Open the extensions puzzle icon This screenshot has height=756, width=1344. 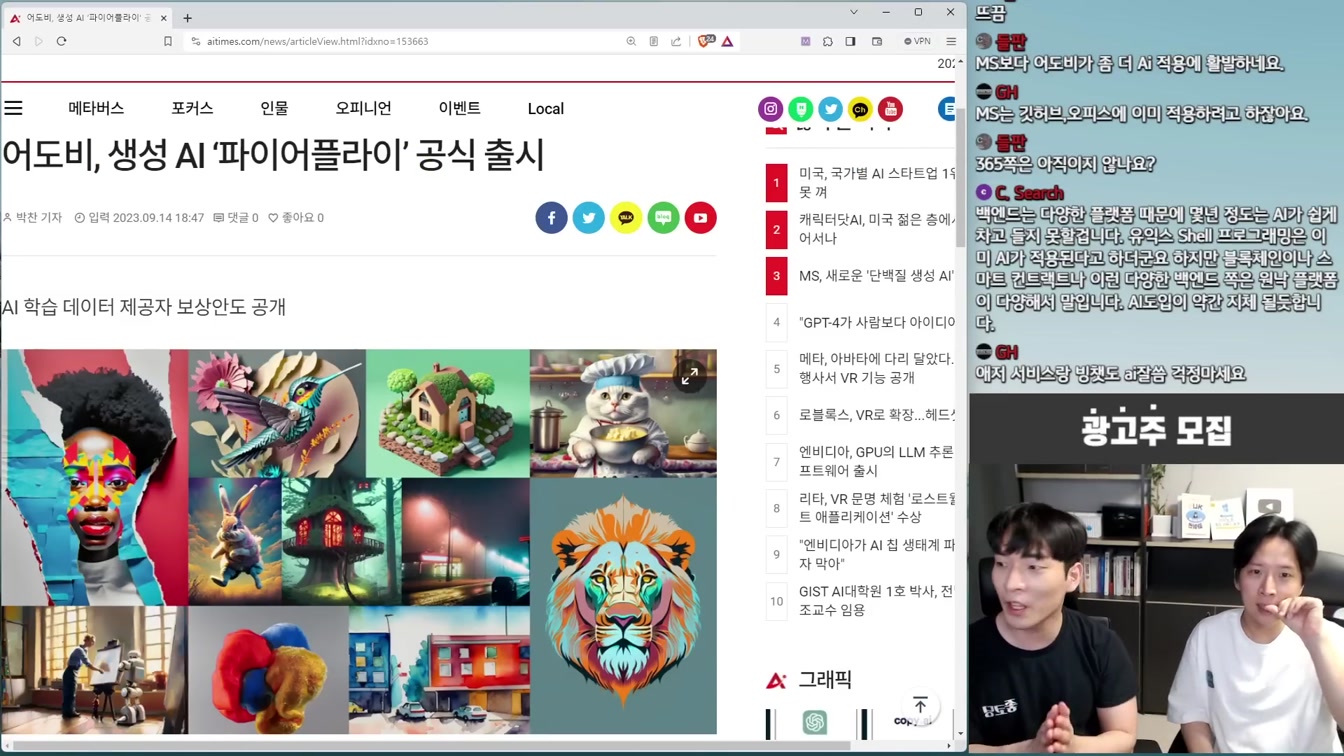[828, 41]
